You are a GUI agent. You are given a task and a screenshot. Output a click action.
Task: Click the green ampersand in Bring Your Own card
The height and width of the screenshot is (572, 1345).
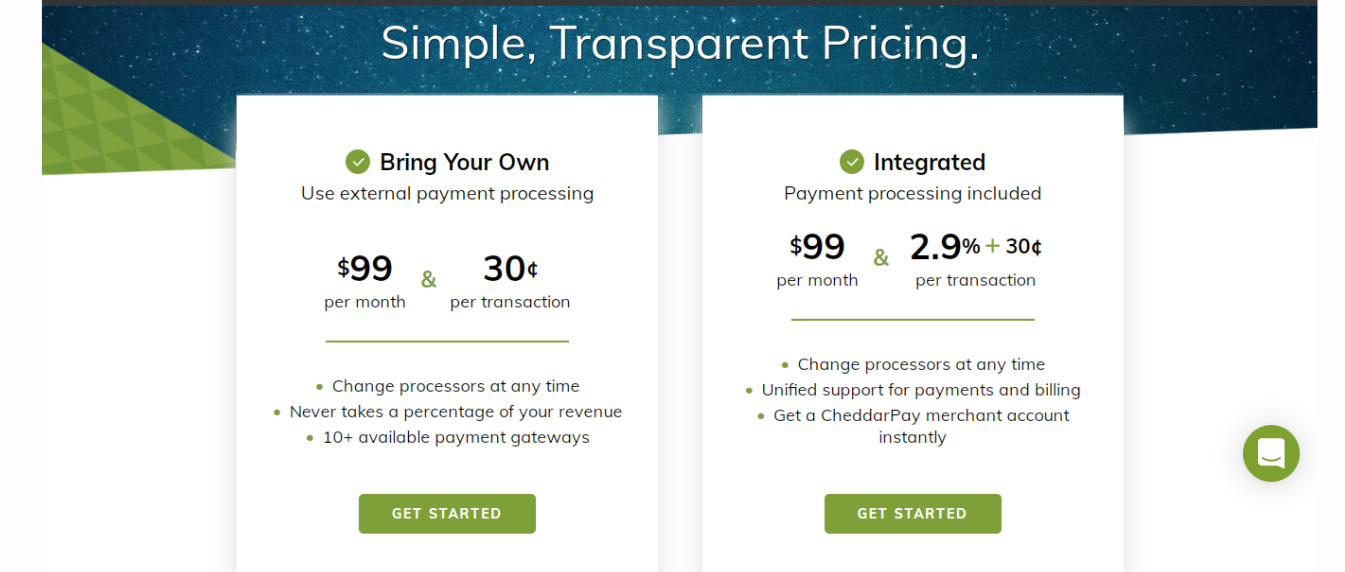(x=428, y=279)
